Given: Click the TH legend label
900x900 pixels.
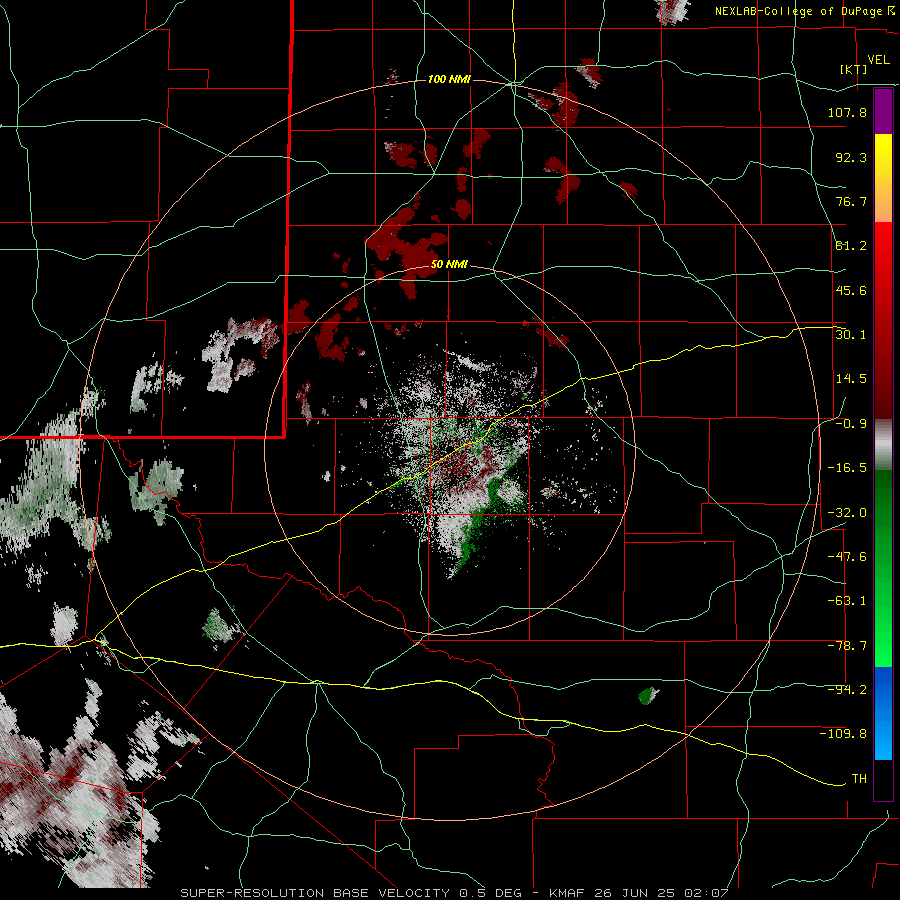Looking at the screenshot, I should 859,779.
